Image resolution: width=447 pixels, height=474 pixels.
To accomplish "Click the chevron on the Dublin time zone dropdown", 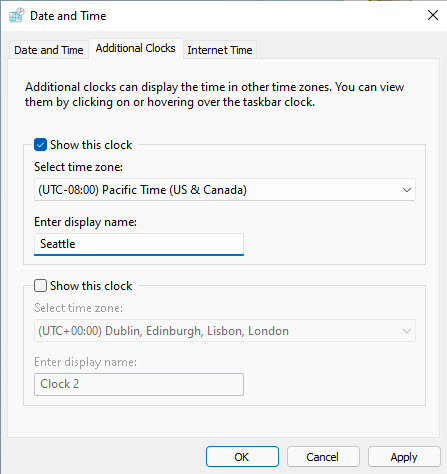I will [x=406, y=331].
